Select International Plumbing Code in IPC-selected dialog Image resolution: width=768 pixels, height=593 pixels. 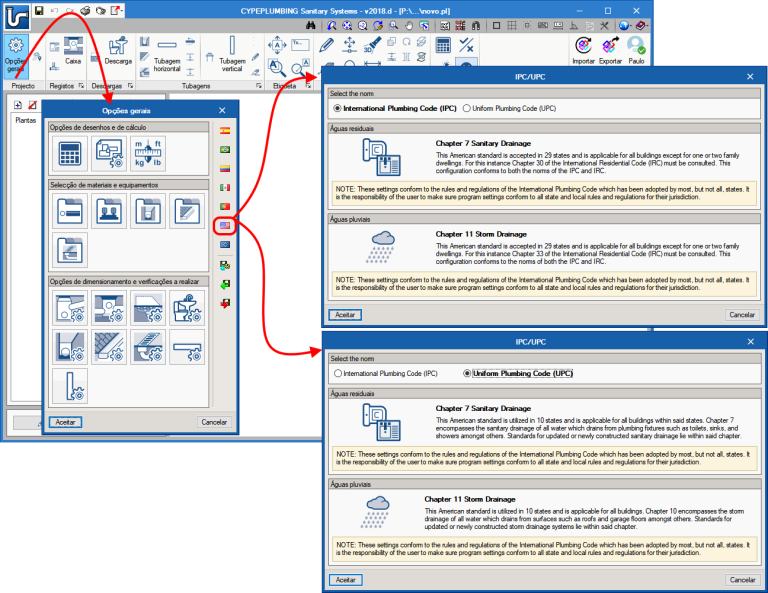pyautogui.click(x=395, y=108)
